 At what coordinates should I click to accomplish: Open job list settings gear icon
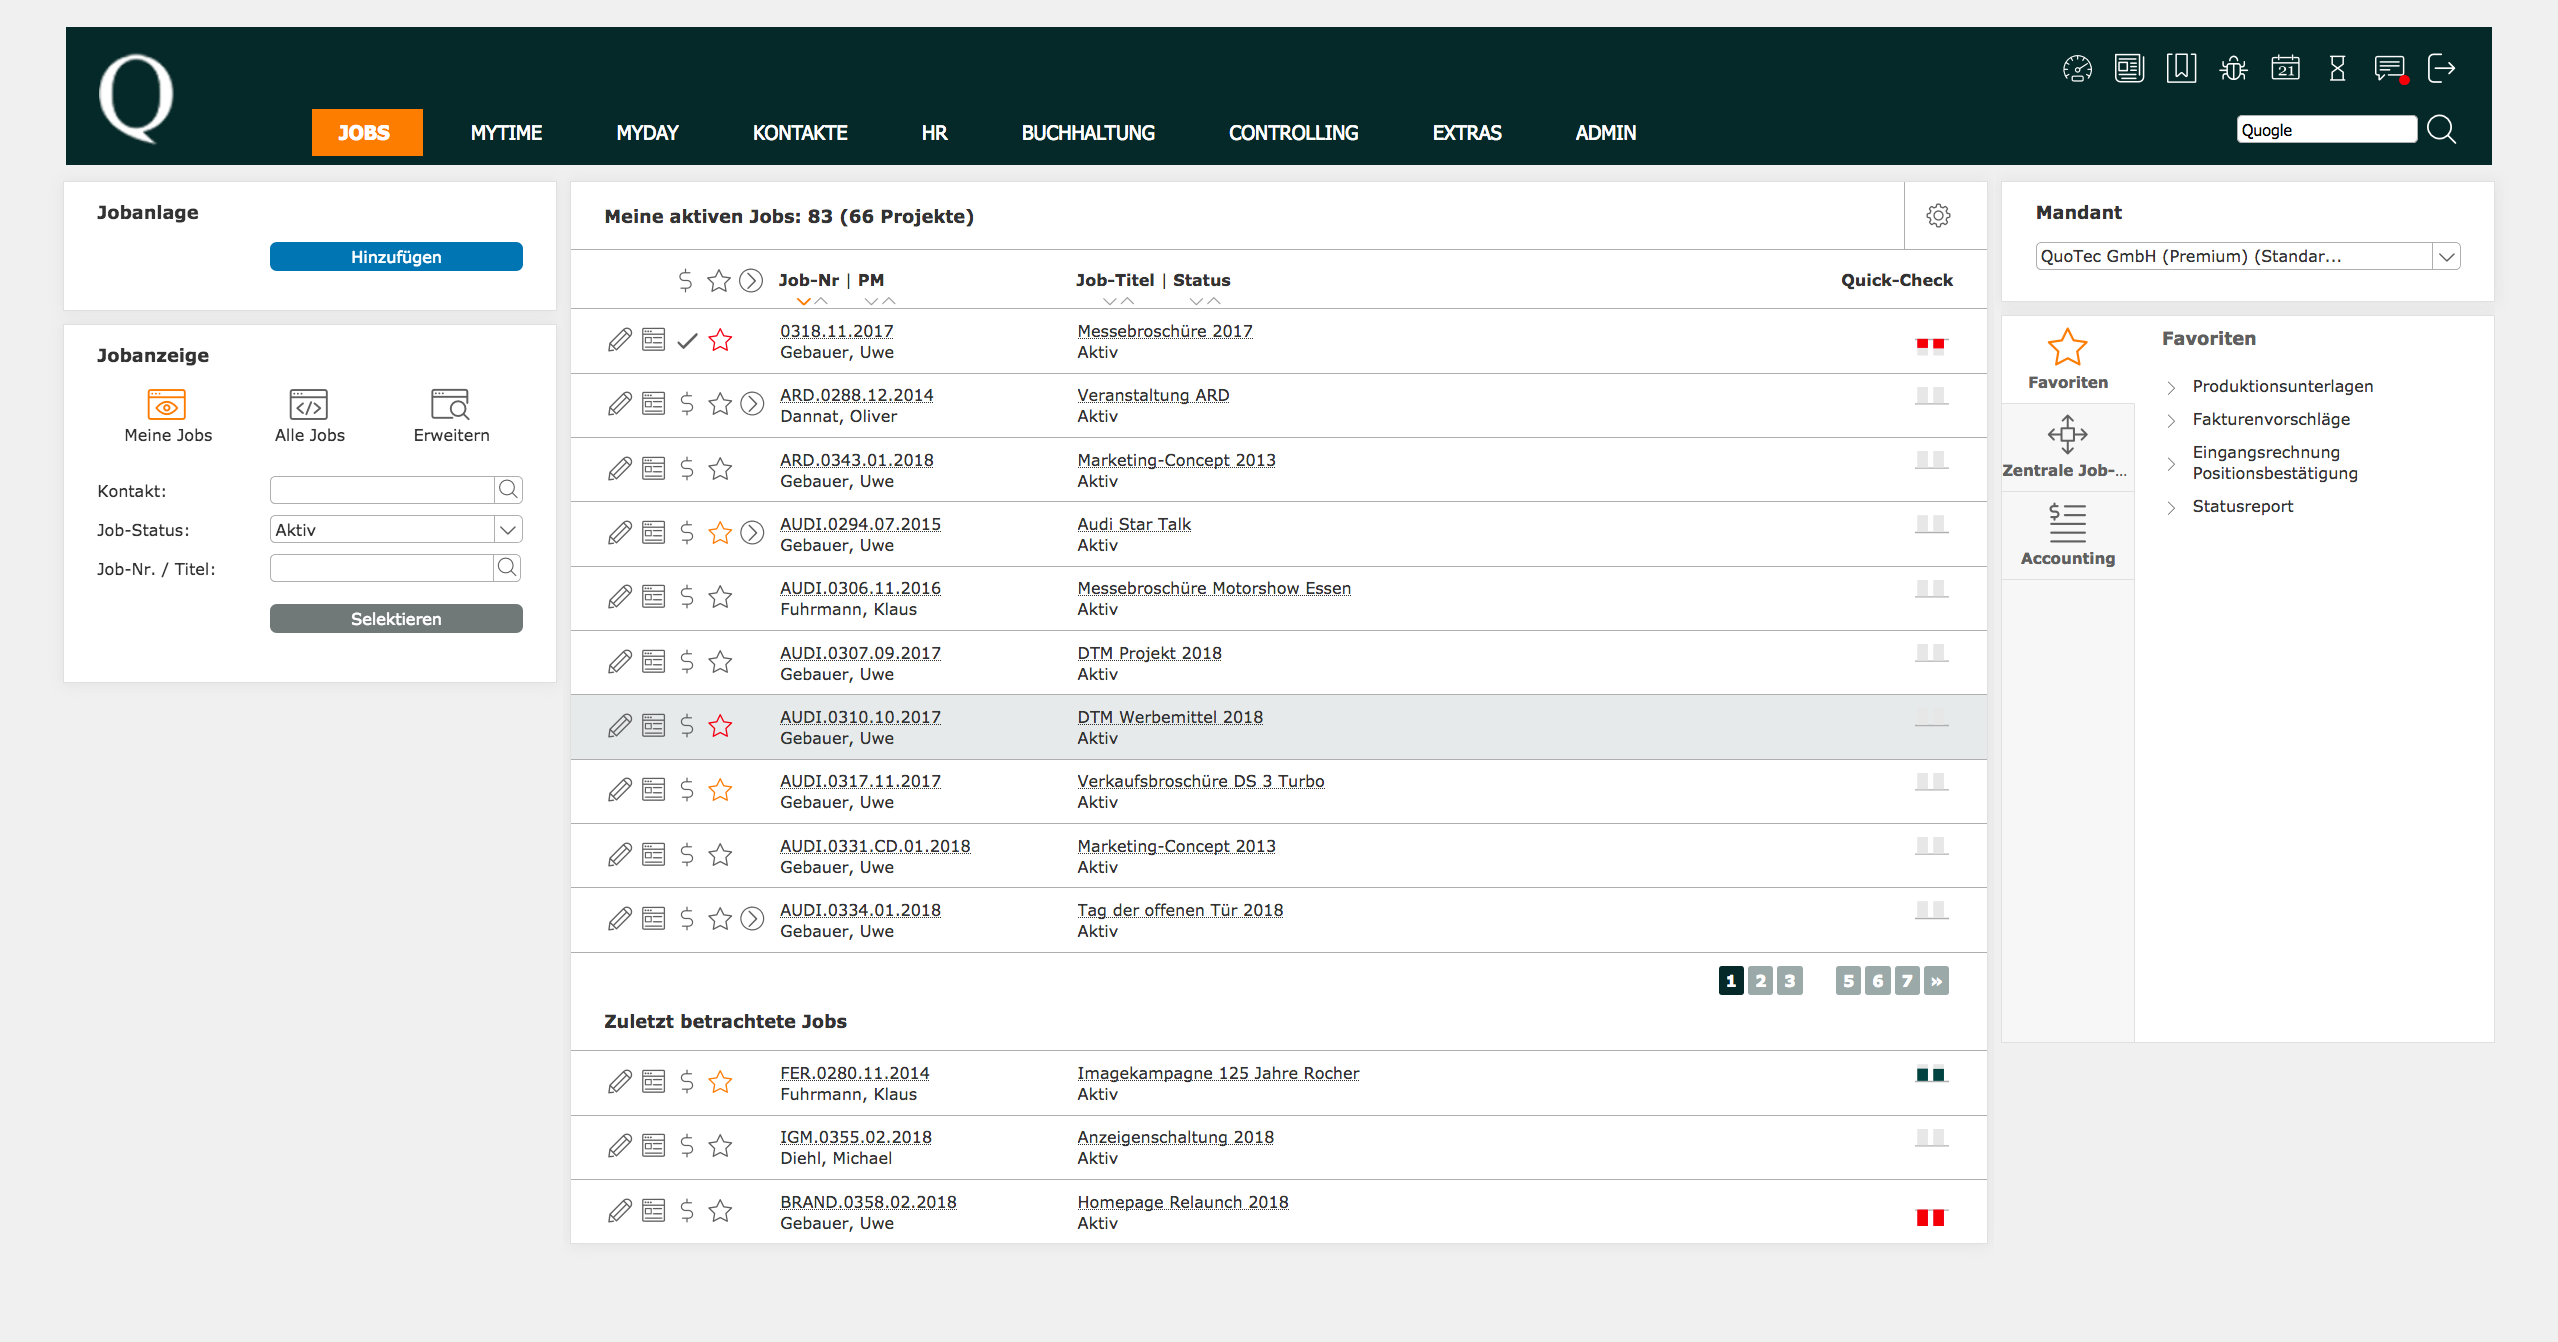click(x=1938, y=216)
